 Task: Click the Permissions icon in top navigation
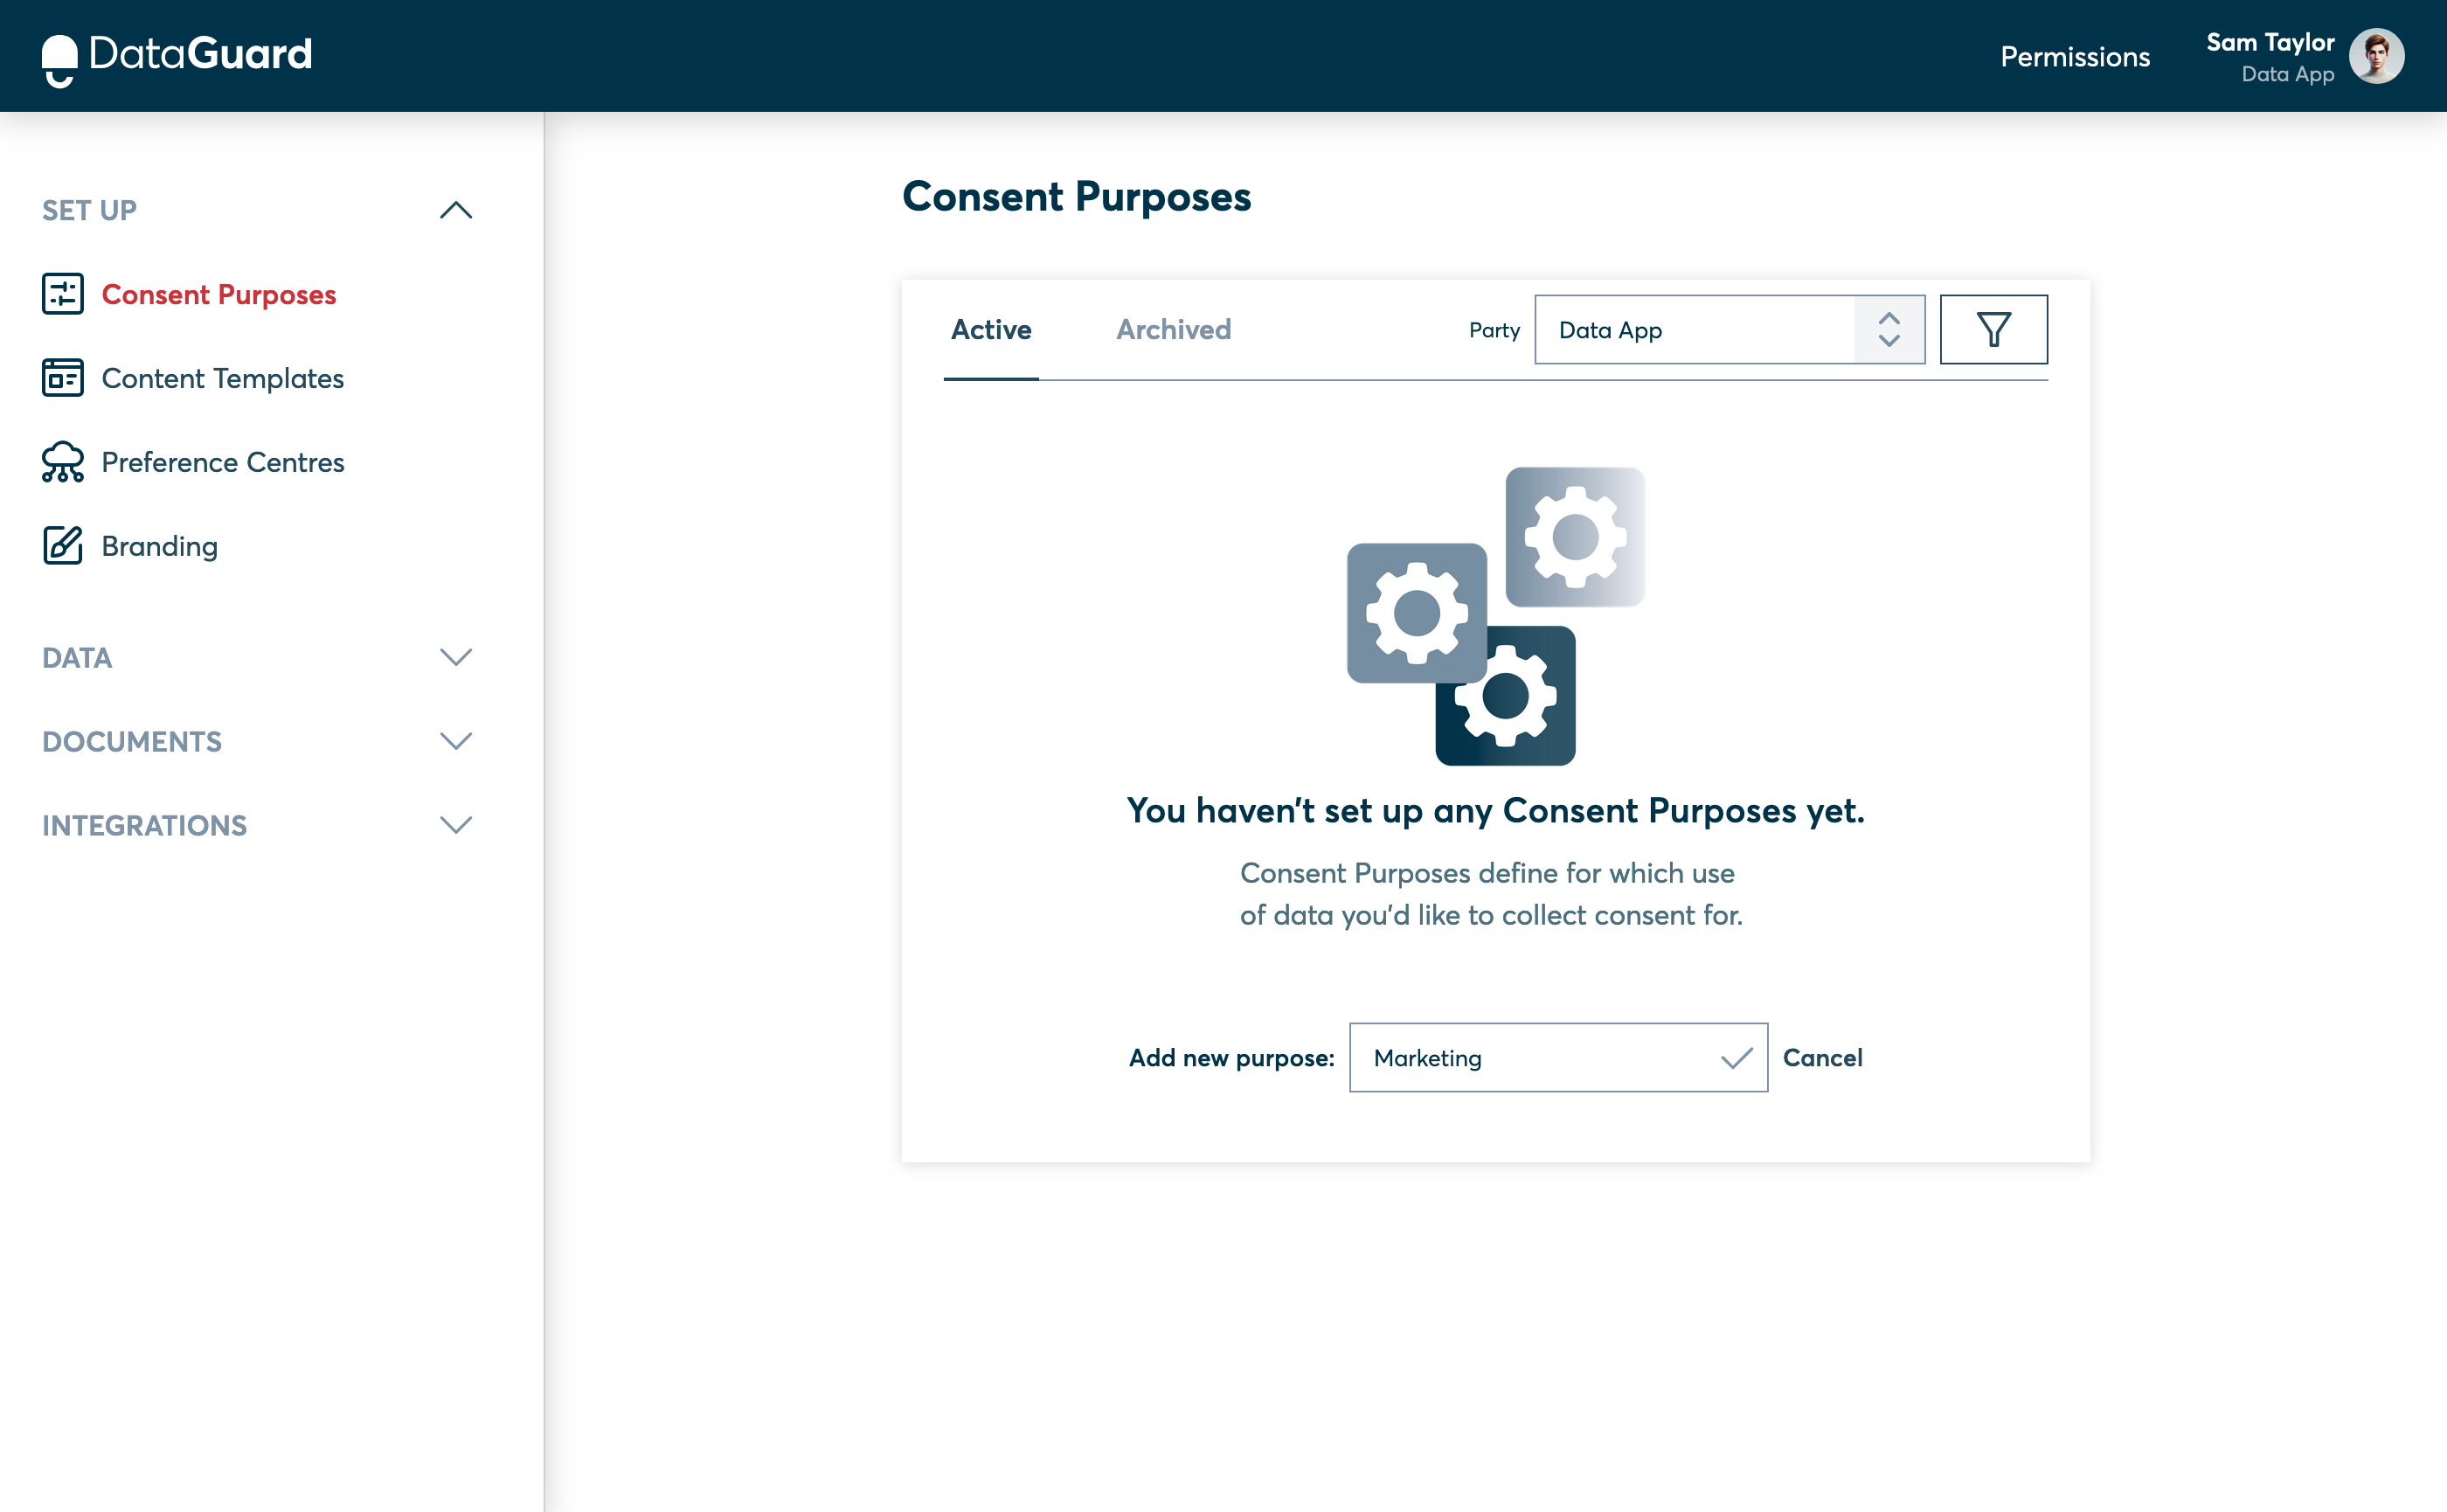click(2076, 56)
